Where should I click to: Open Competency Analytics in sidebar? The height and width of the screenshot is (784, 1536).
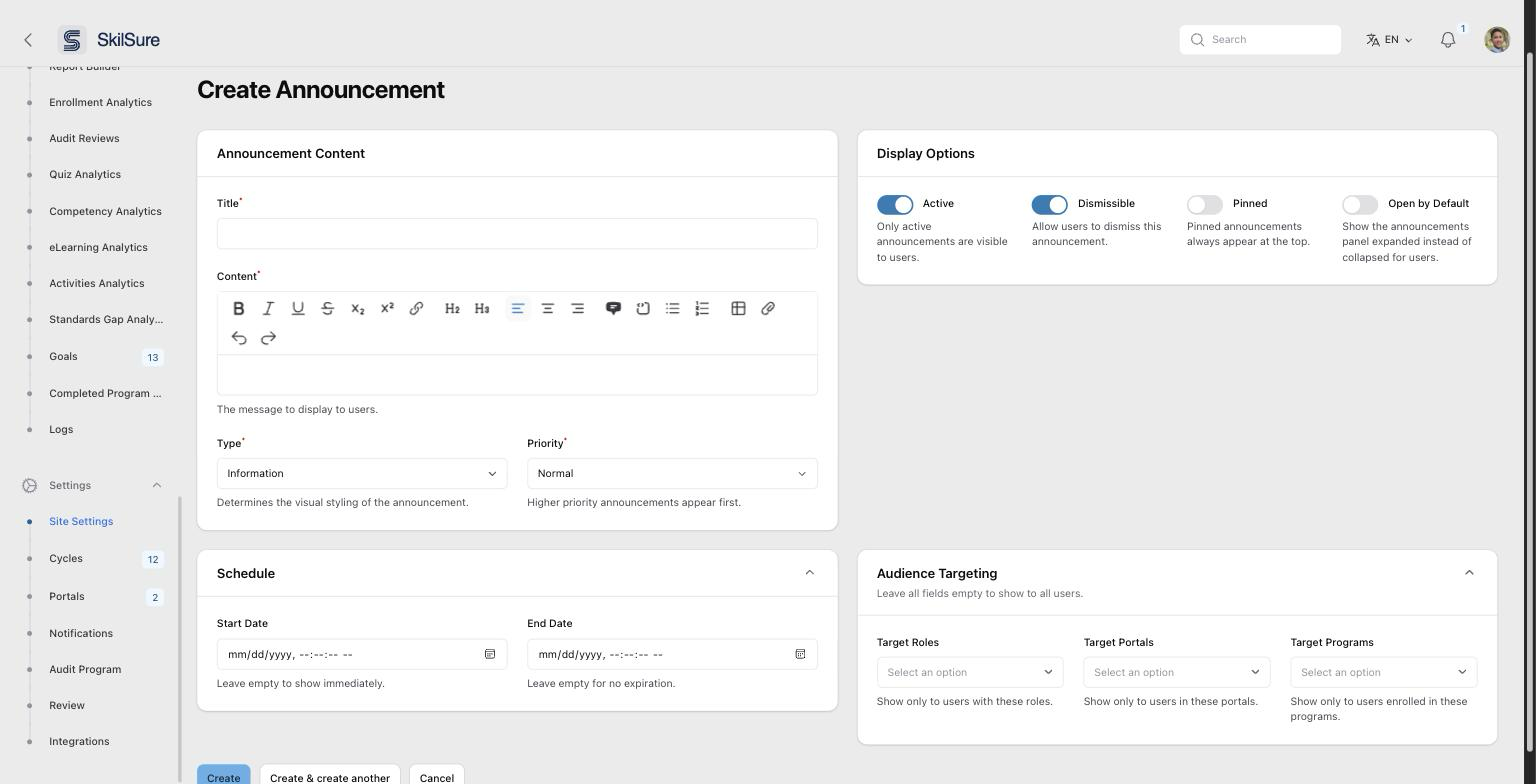(x=105, y=212)
